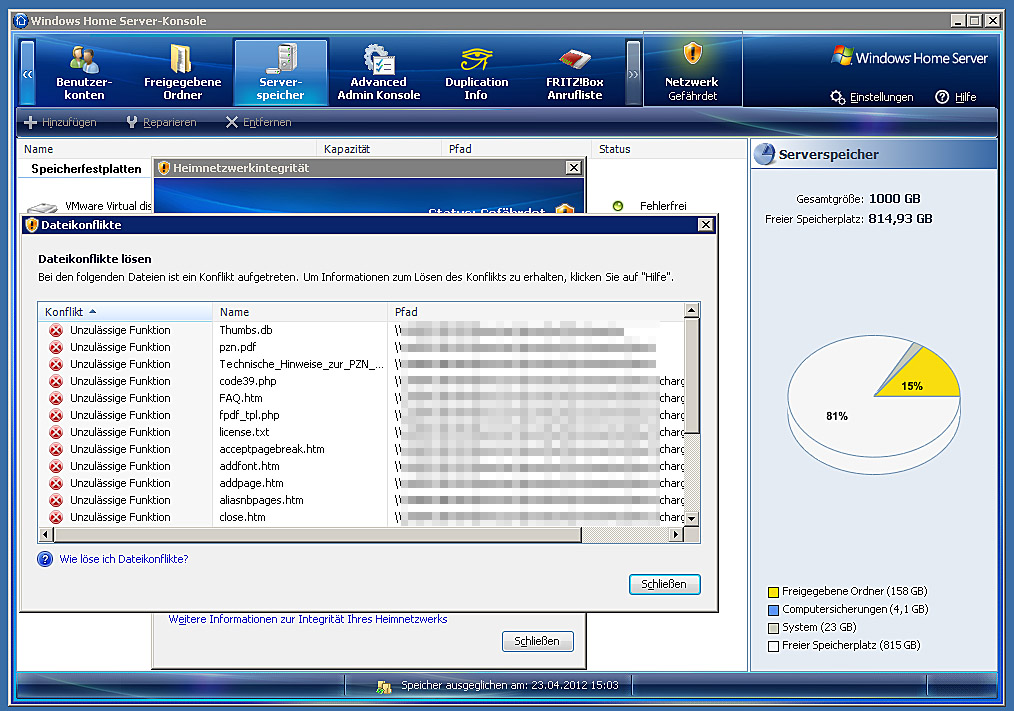This screenshot has width=1014, height=711.
Task: Click the error icon for acceptpagebreak.htm
Action: point(56,449)
